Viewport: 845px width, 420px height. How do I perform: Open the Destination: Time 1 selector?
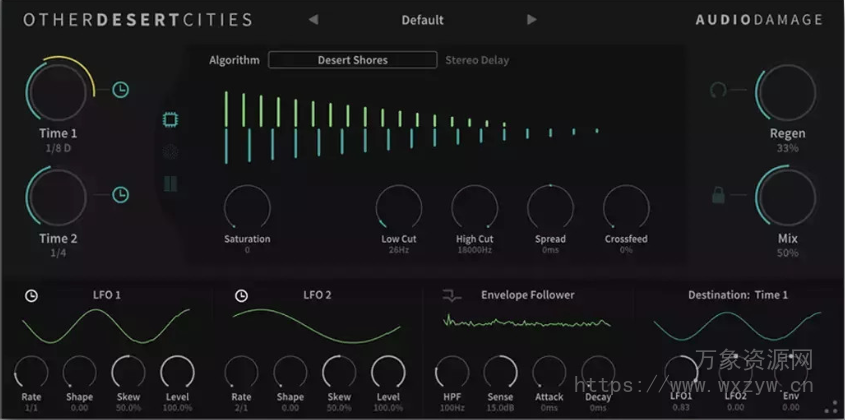coord(738,295)
